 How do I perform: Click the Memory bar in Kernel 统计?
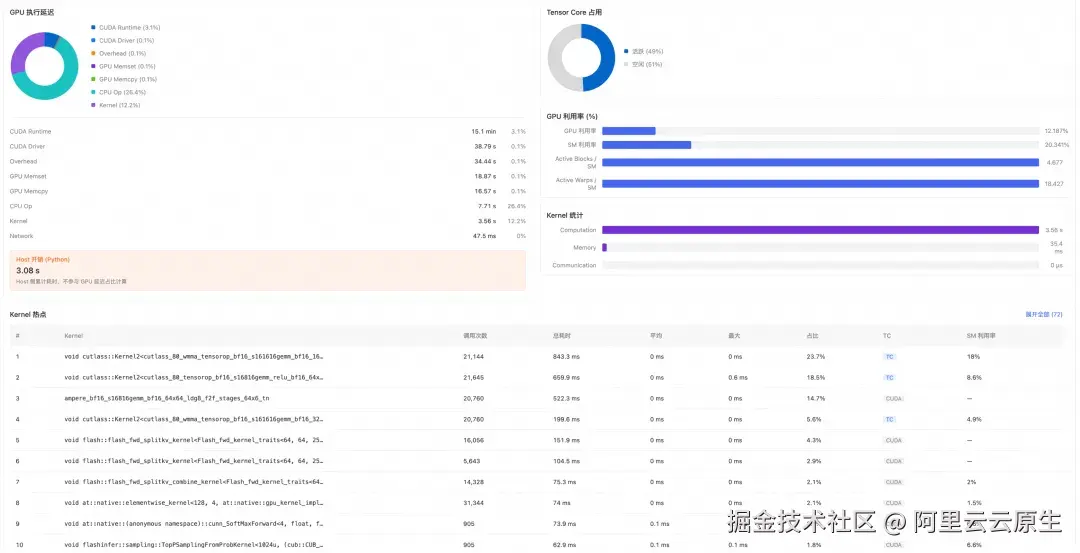coord(820,247)
